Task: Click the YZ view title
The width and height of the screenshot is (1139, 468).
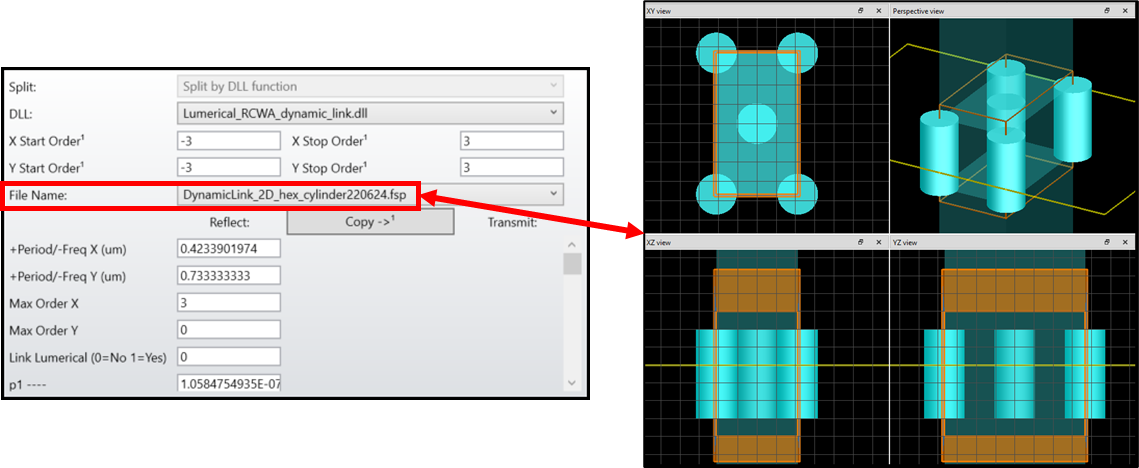Action: [906, 242]
